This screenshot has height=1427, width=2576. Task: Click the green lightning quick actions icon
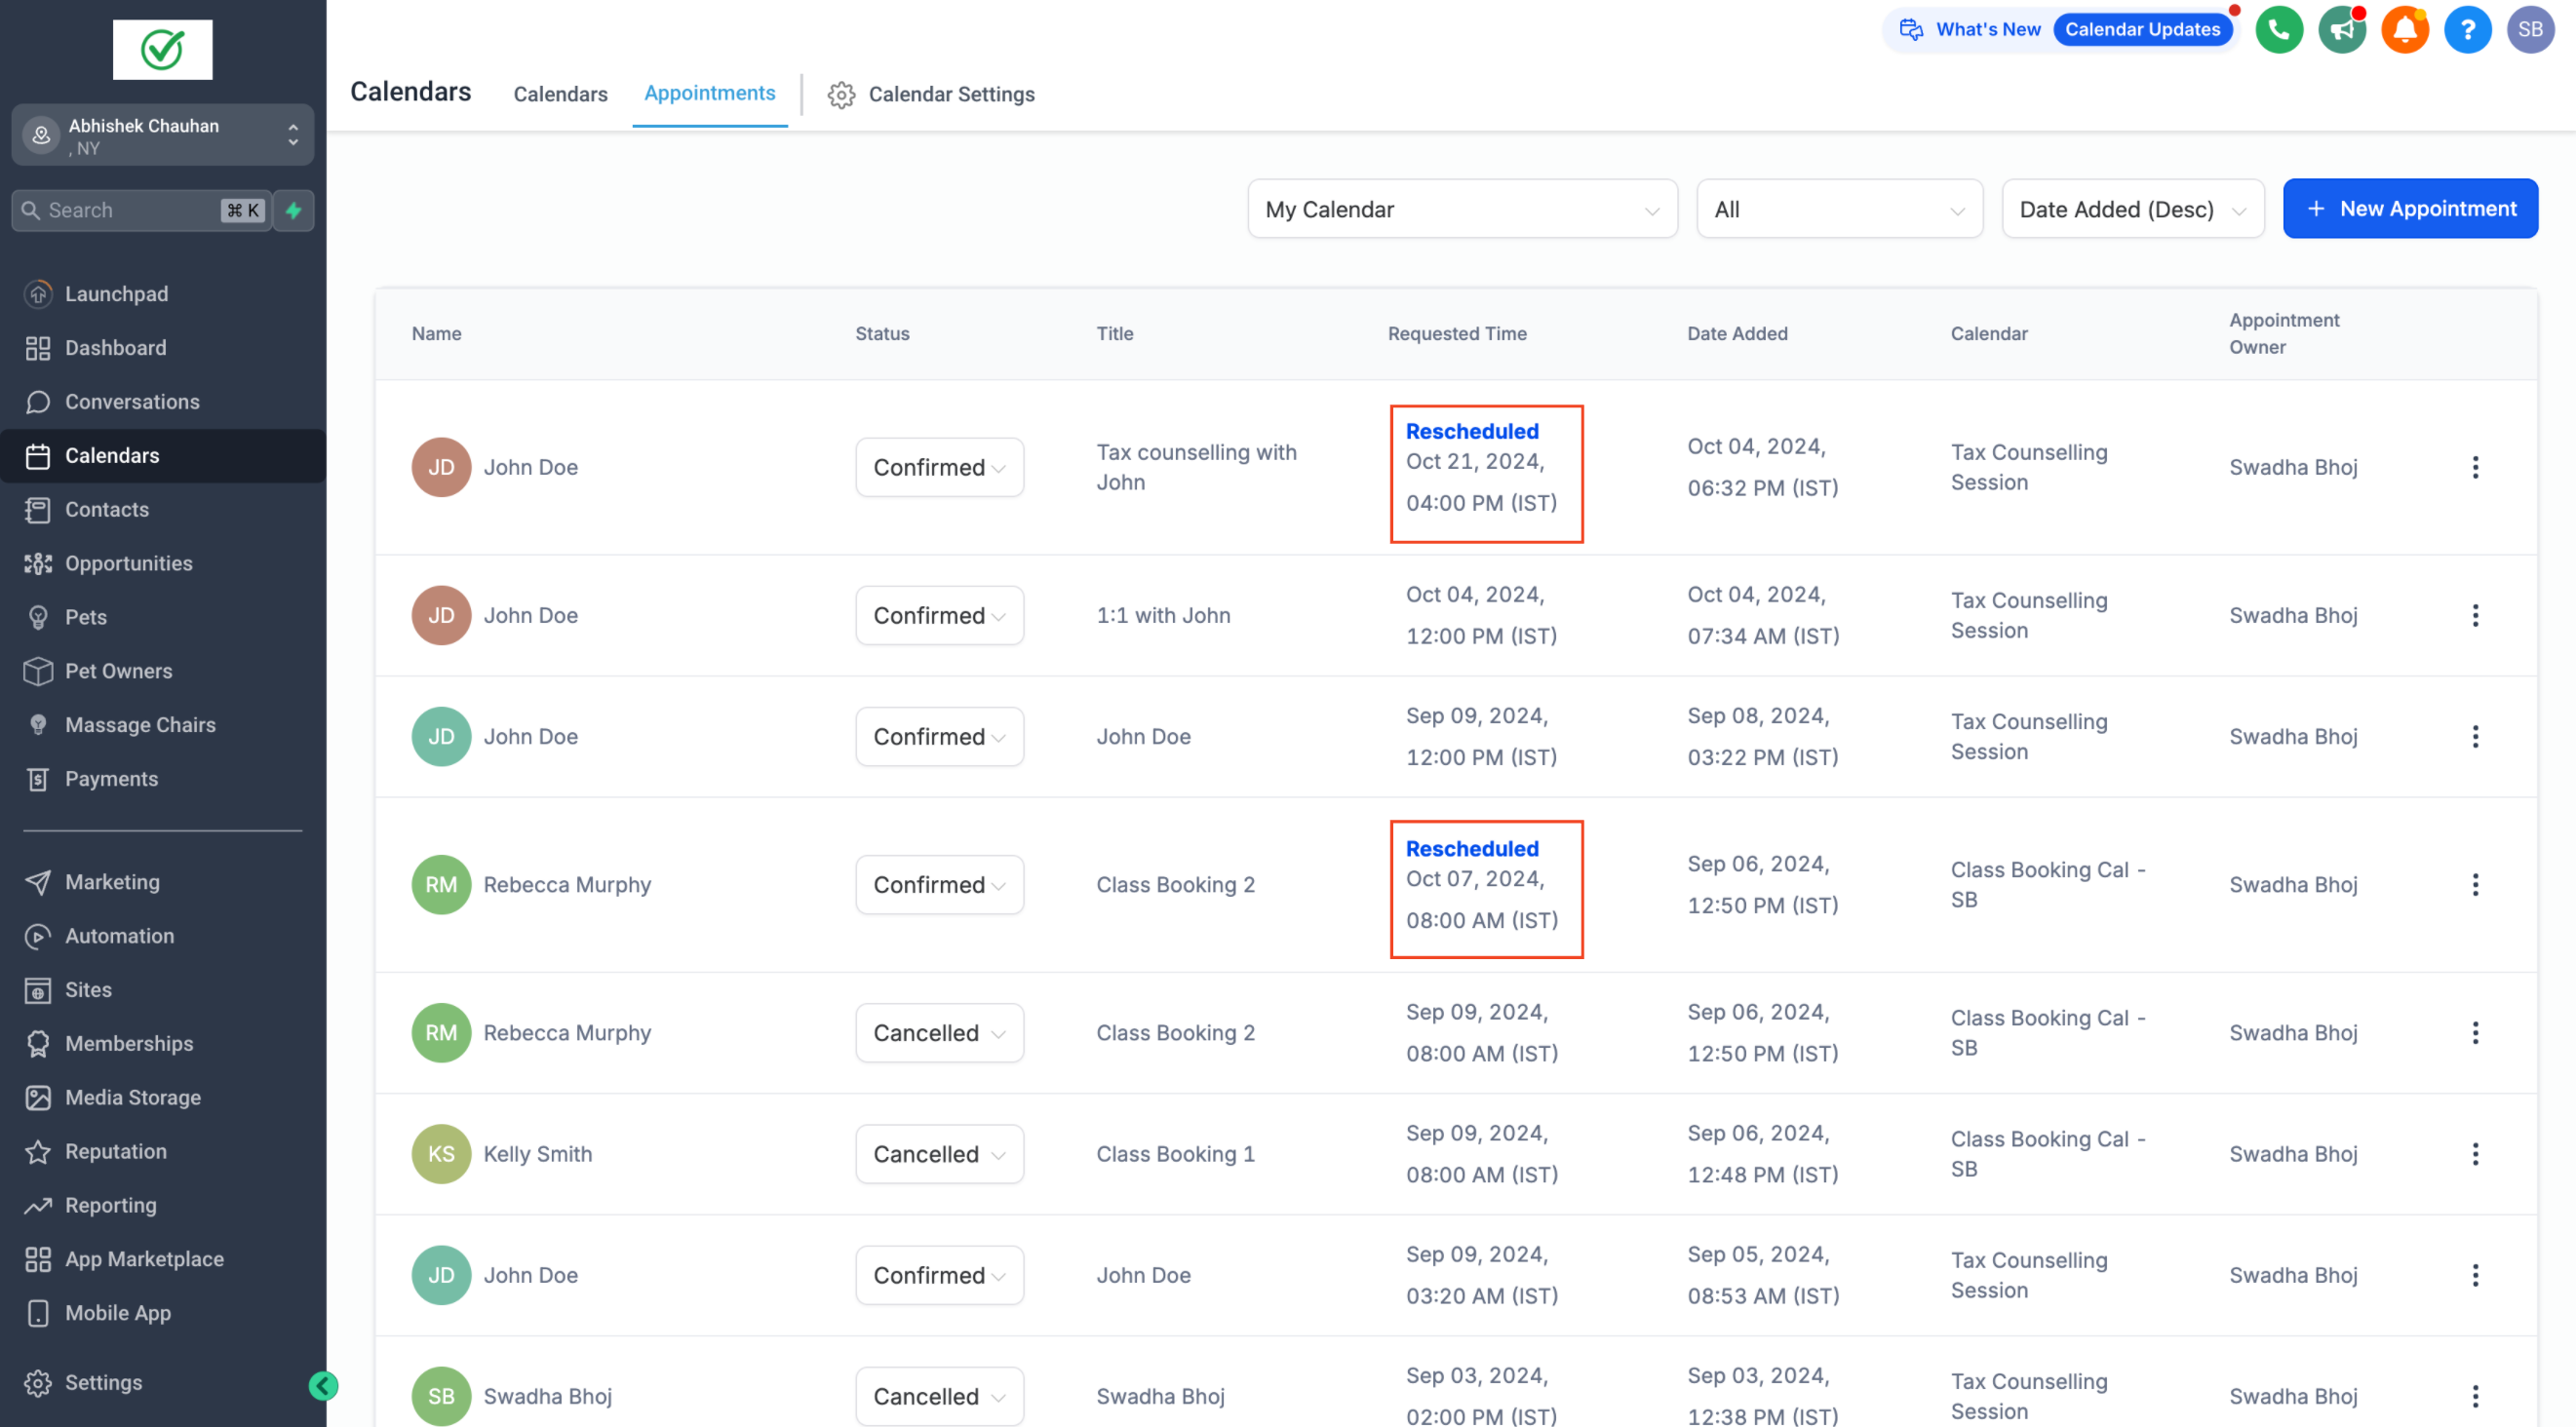coord(294,210)
